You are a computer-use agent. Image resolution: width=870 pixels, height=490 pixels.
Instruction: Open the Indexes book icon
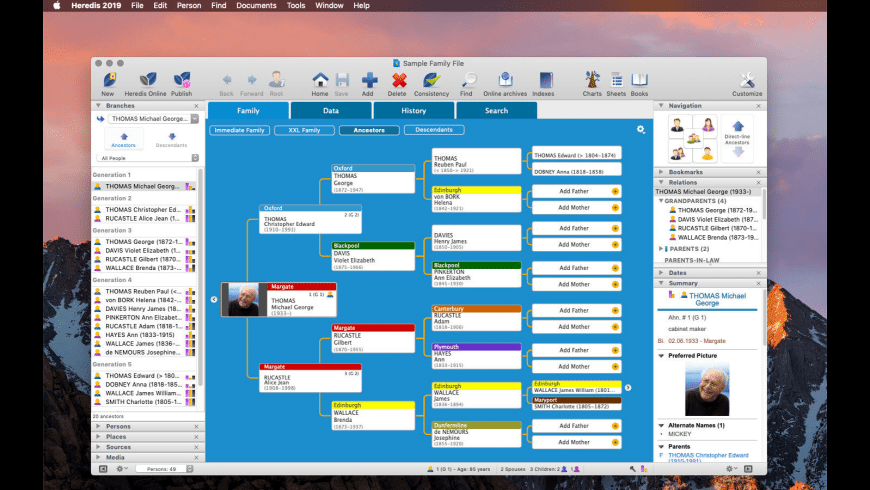click(545, 80)
